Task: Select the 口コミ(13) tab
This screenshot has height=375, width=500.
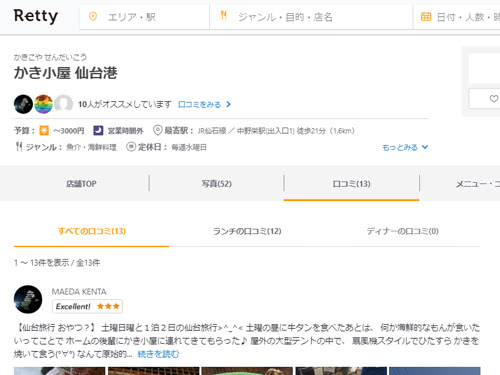Action: click(351, 184)
